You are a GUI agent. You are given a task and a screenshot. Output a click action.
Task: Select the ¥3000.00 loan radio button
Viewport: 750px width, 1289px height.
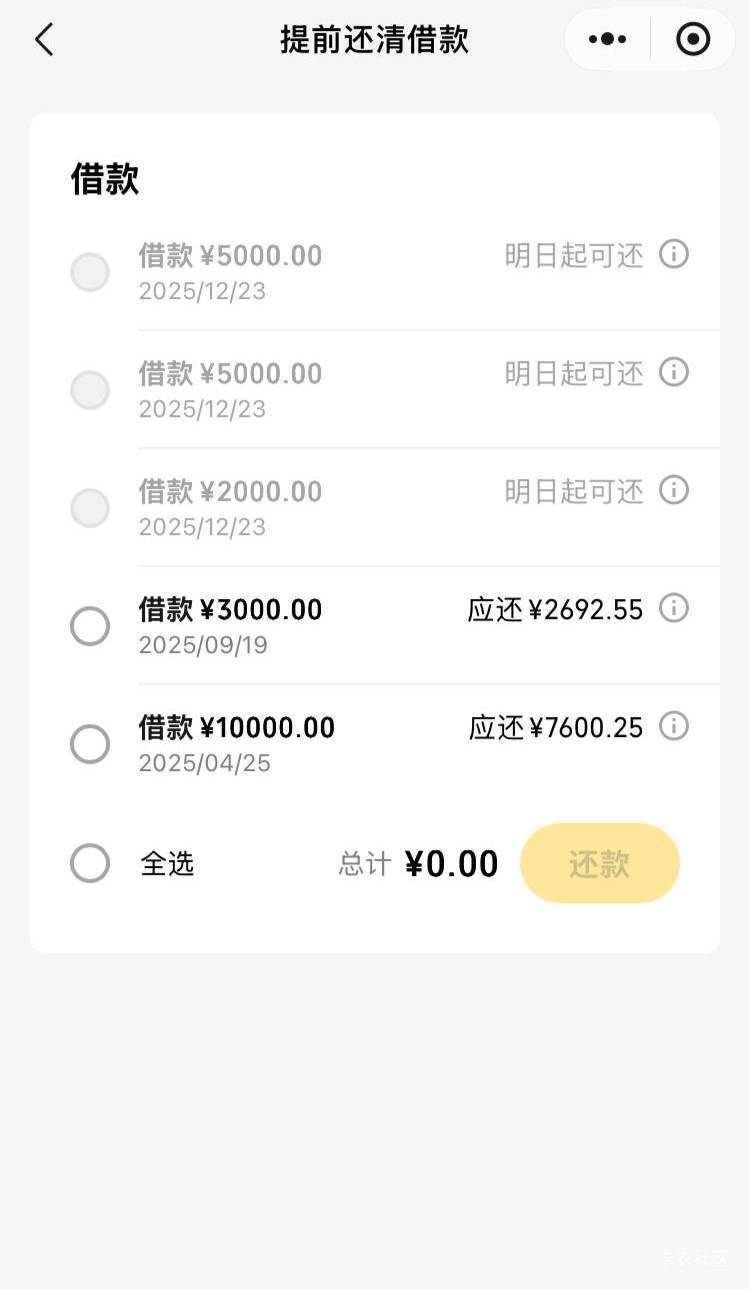(x=90, y=627)
